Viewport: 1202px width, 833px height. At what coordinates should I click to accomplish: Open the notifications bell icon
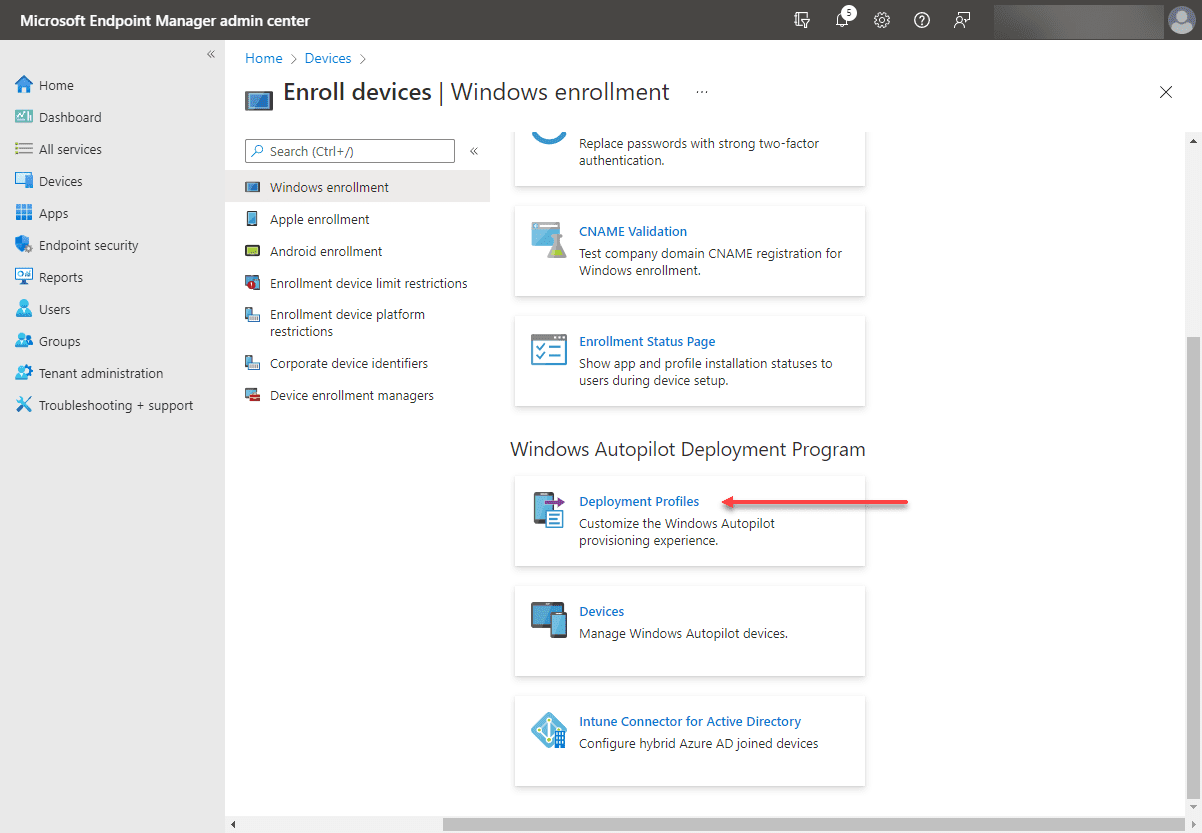click(842, 20)
